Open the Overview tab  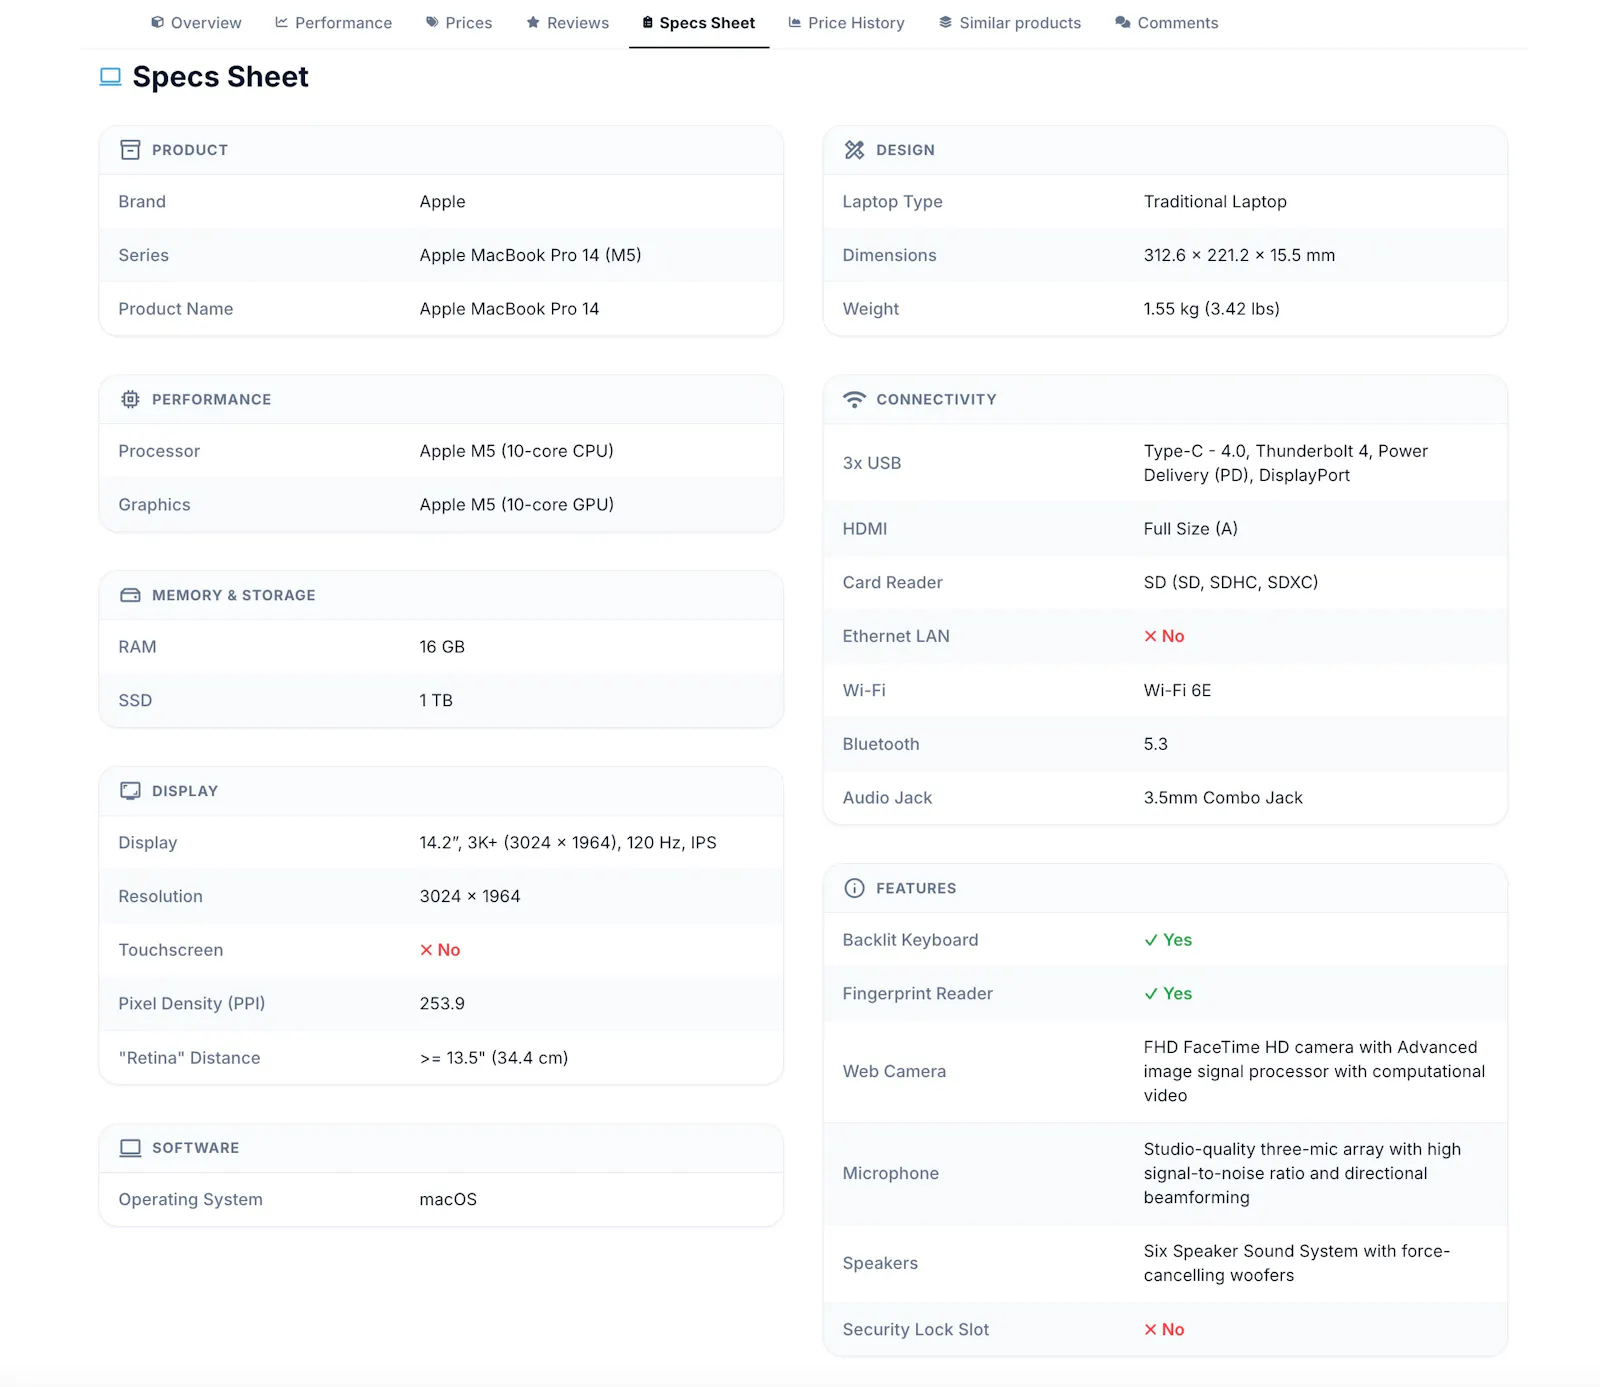(x=196, y=23)
